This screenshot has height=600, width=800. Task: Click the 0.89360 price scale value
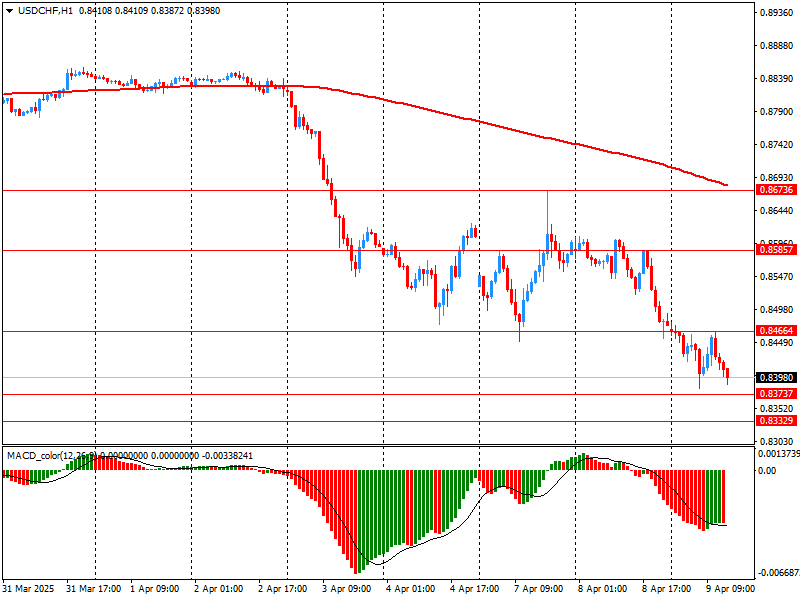pos(776,13)
